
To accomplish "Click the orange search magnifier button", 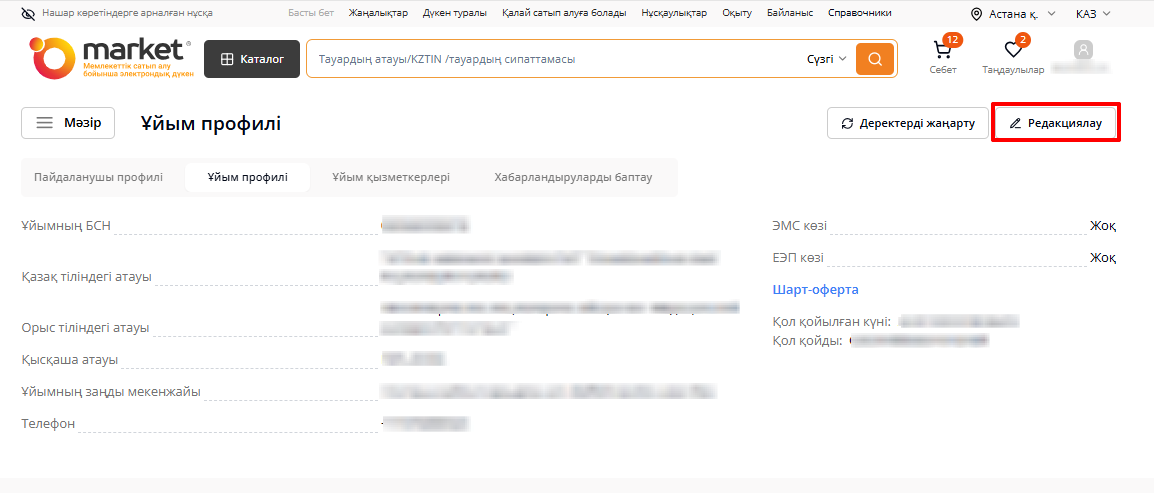I will 875,59.
